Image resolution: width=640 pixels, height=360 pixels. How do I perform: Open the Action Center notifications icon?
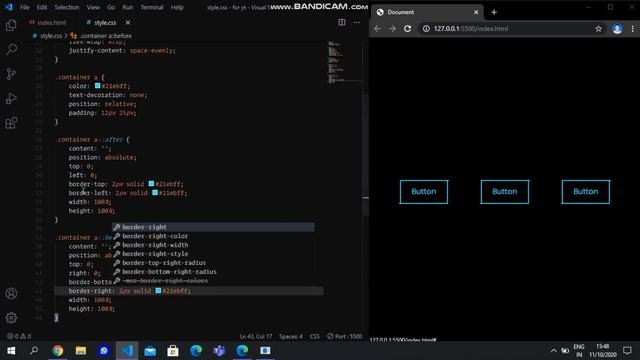[x=627, y=351]
